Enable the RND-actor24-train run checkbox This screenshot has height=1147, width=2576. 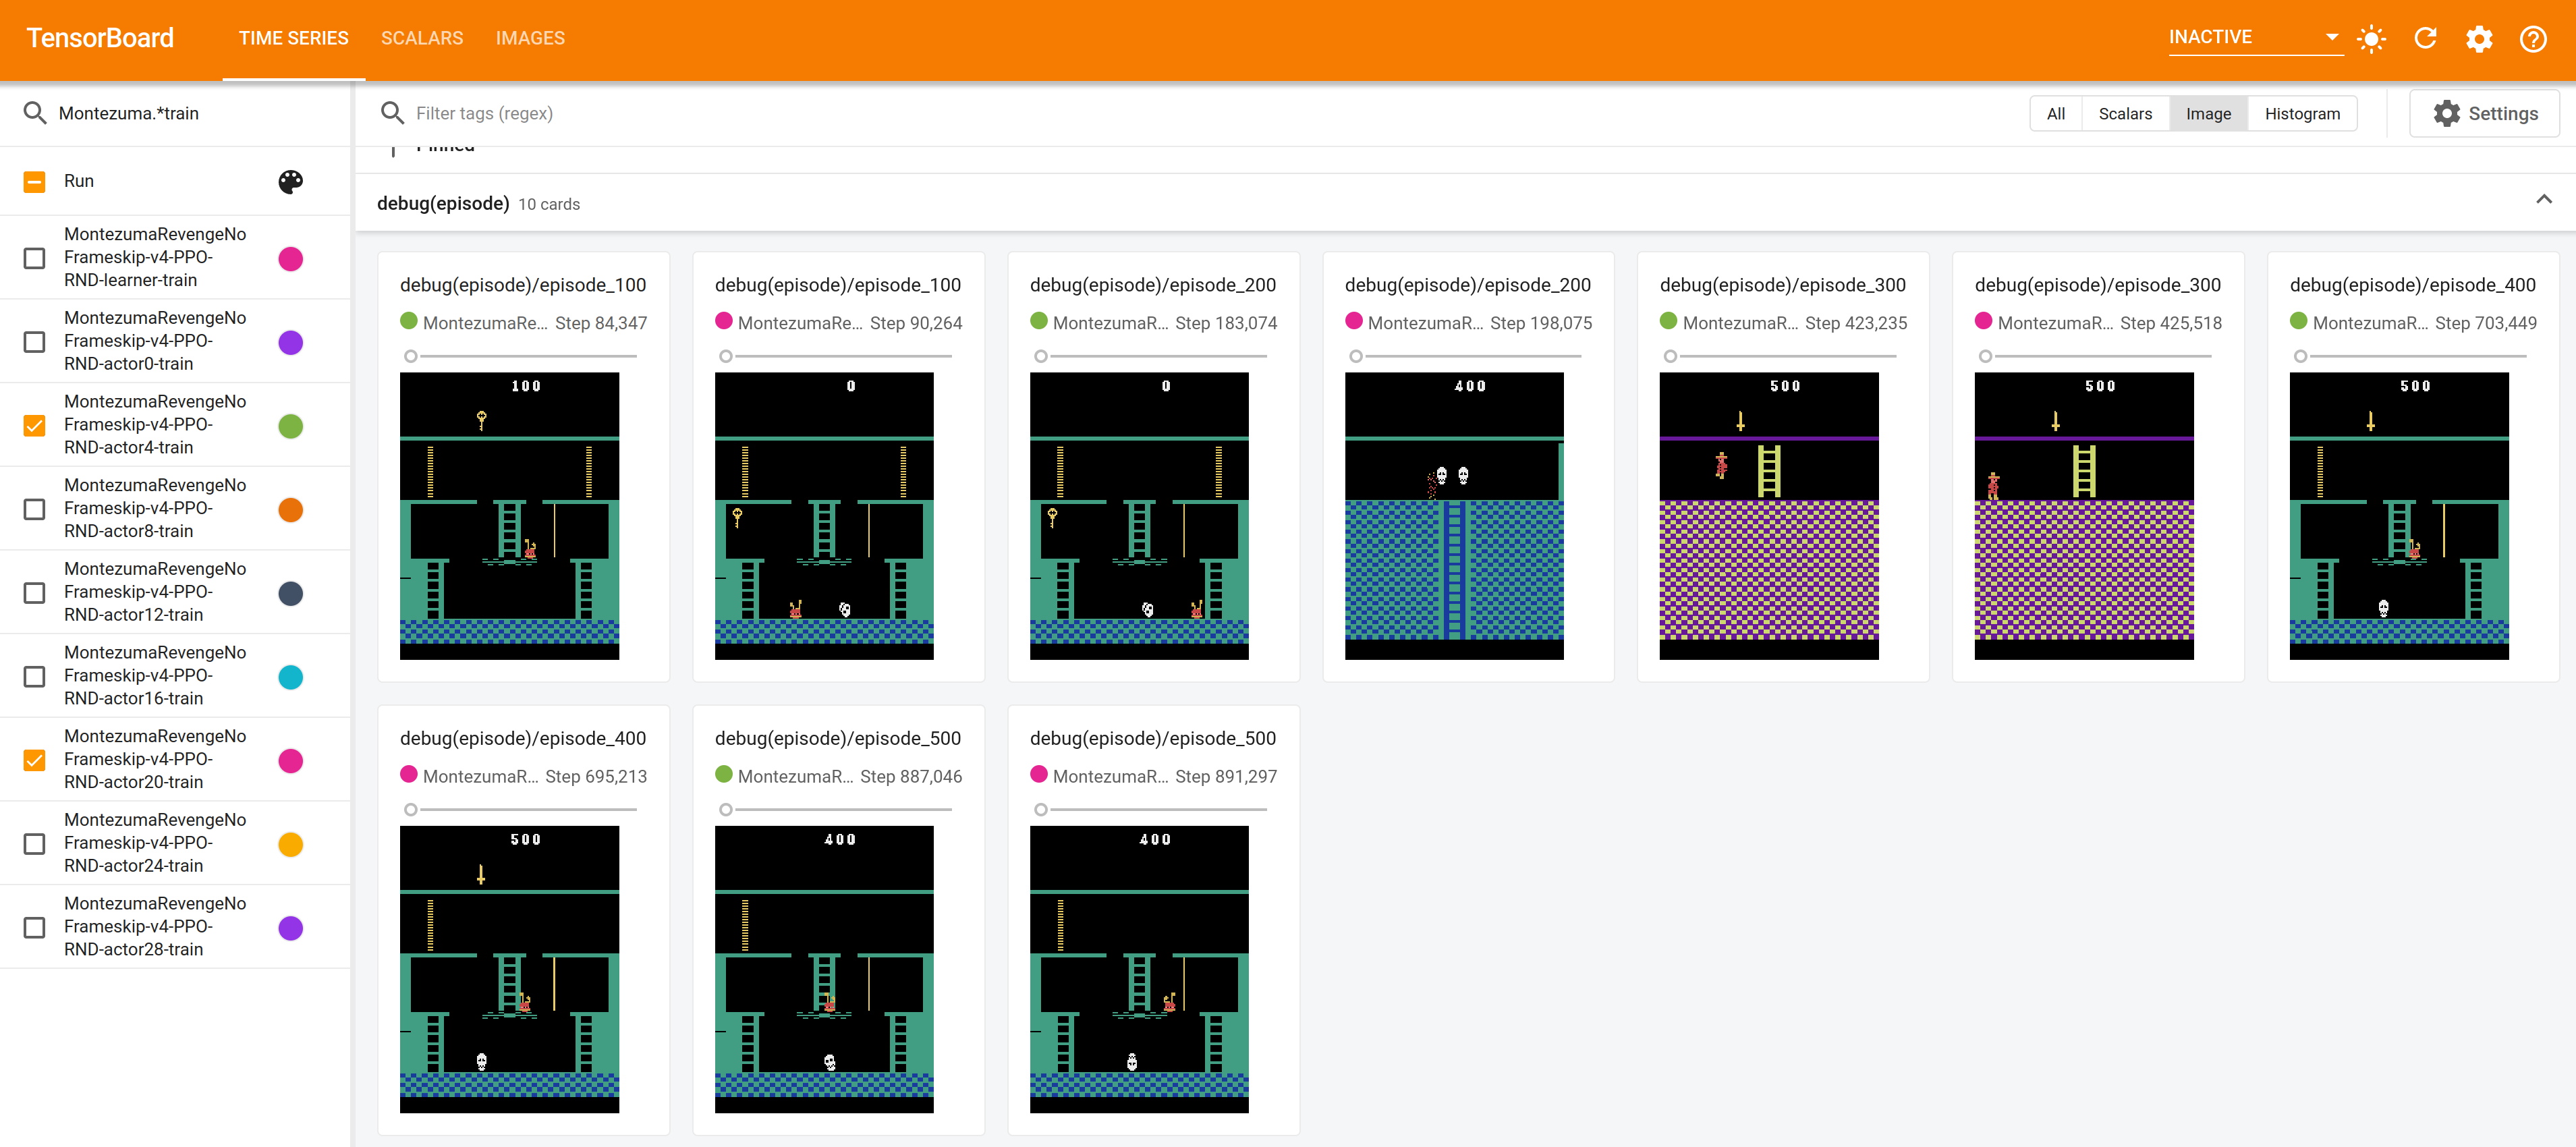34,844
